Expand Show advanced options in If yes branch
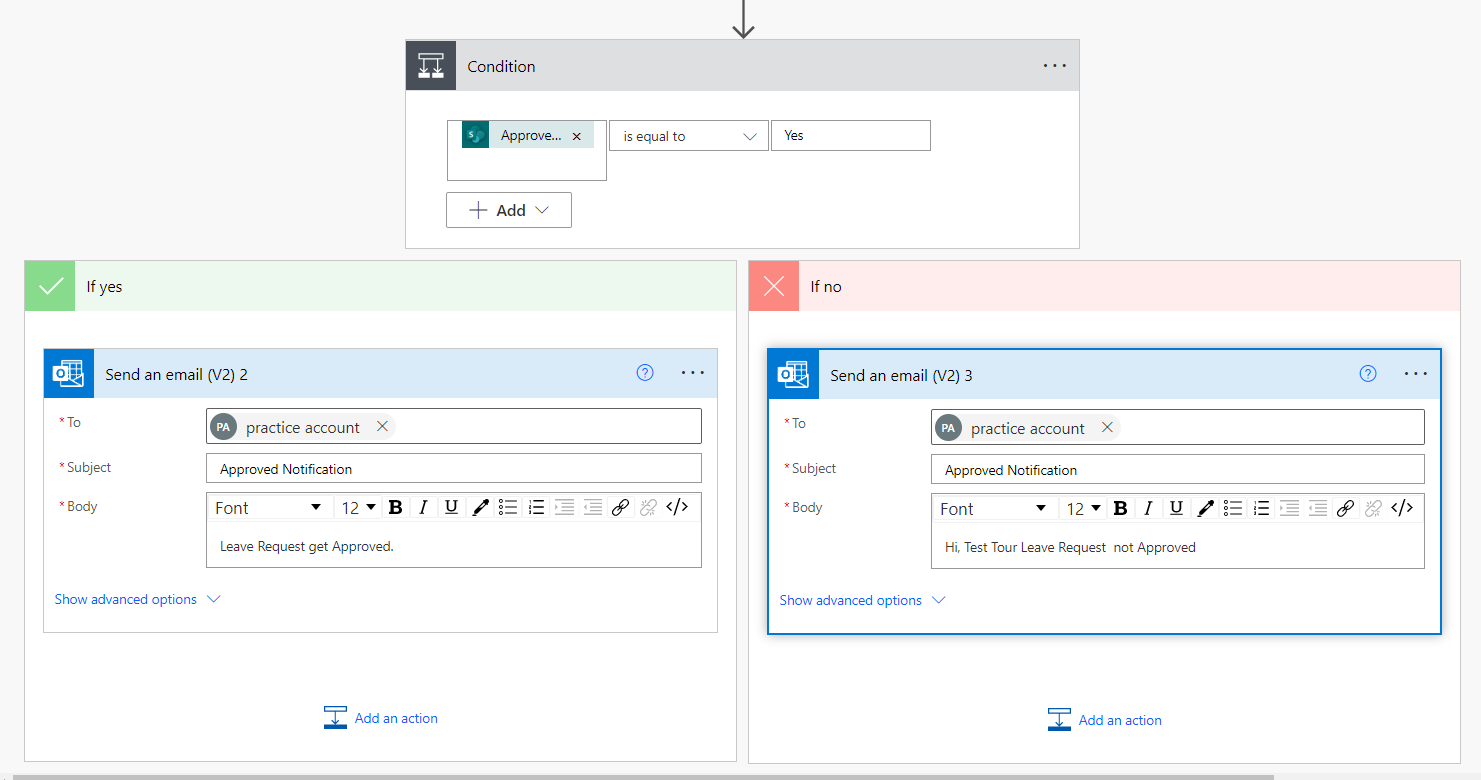 pyautogui.click(x=137, y=599)
